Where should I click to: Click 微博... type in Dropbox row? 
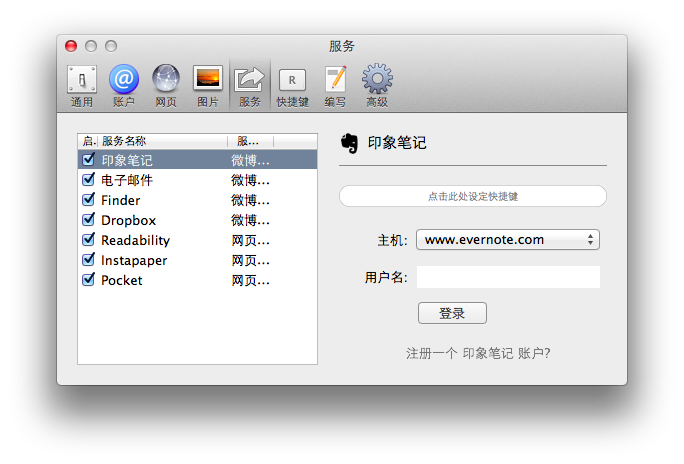pos(250,220)
